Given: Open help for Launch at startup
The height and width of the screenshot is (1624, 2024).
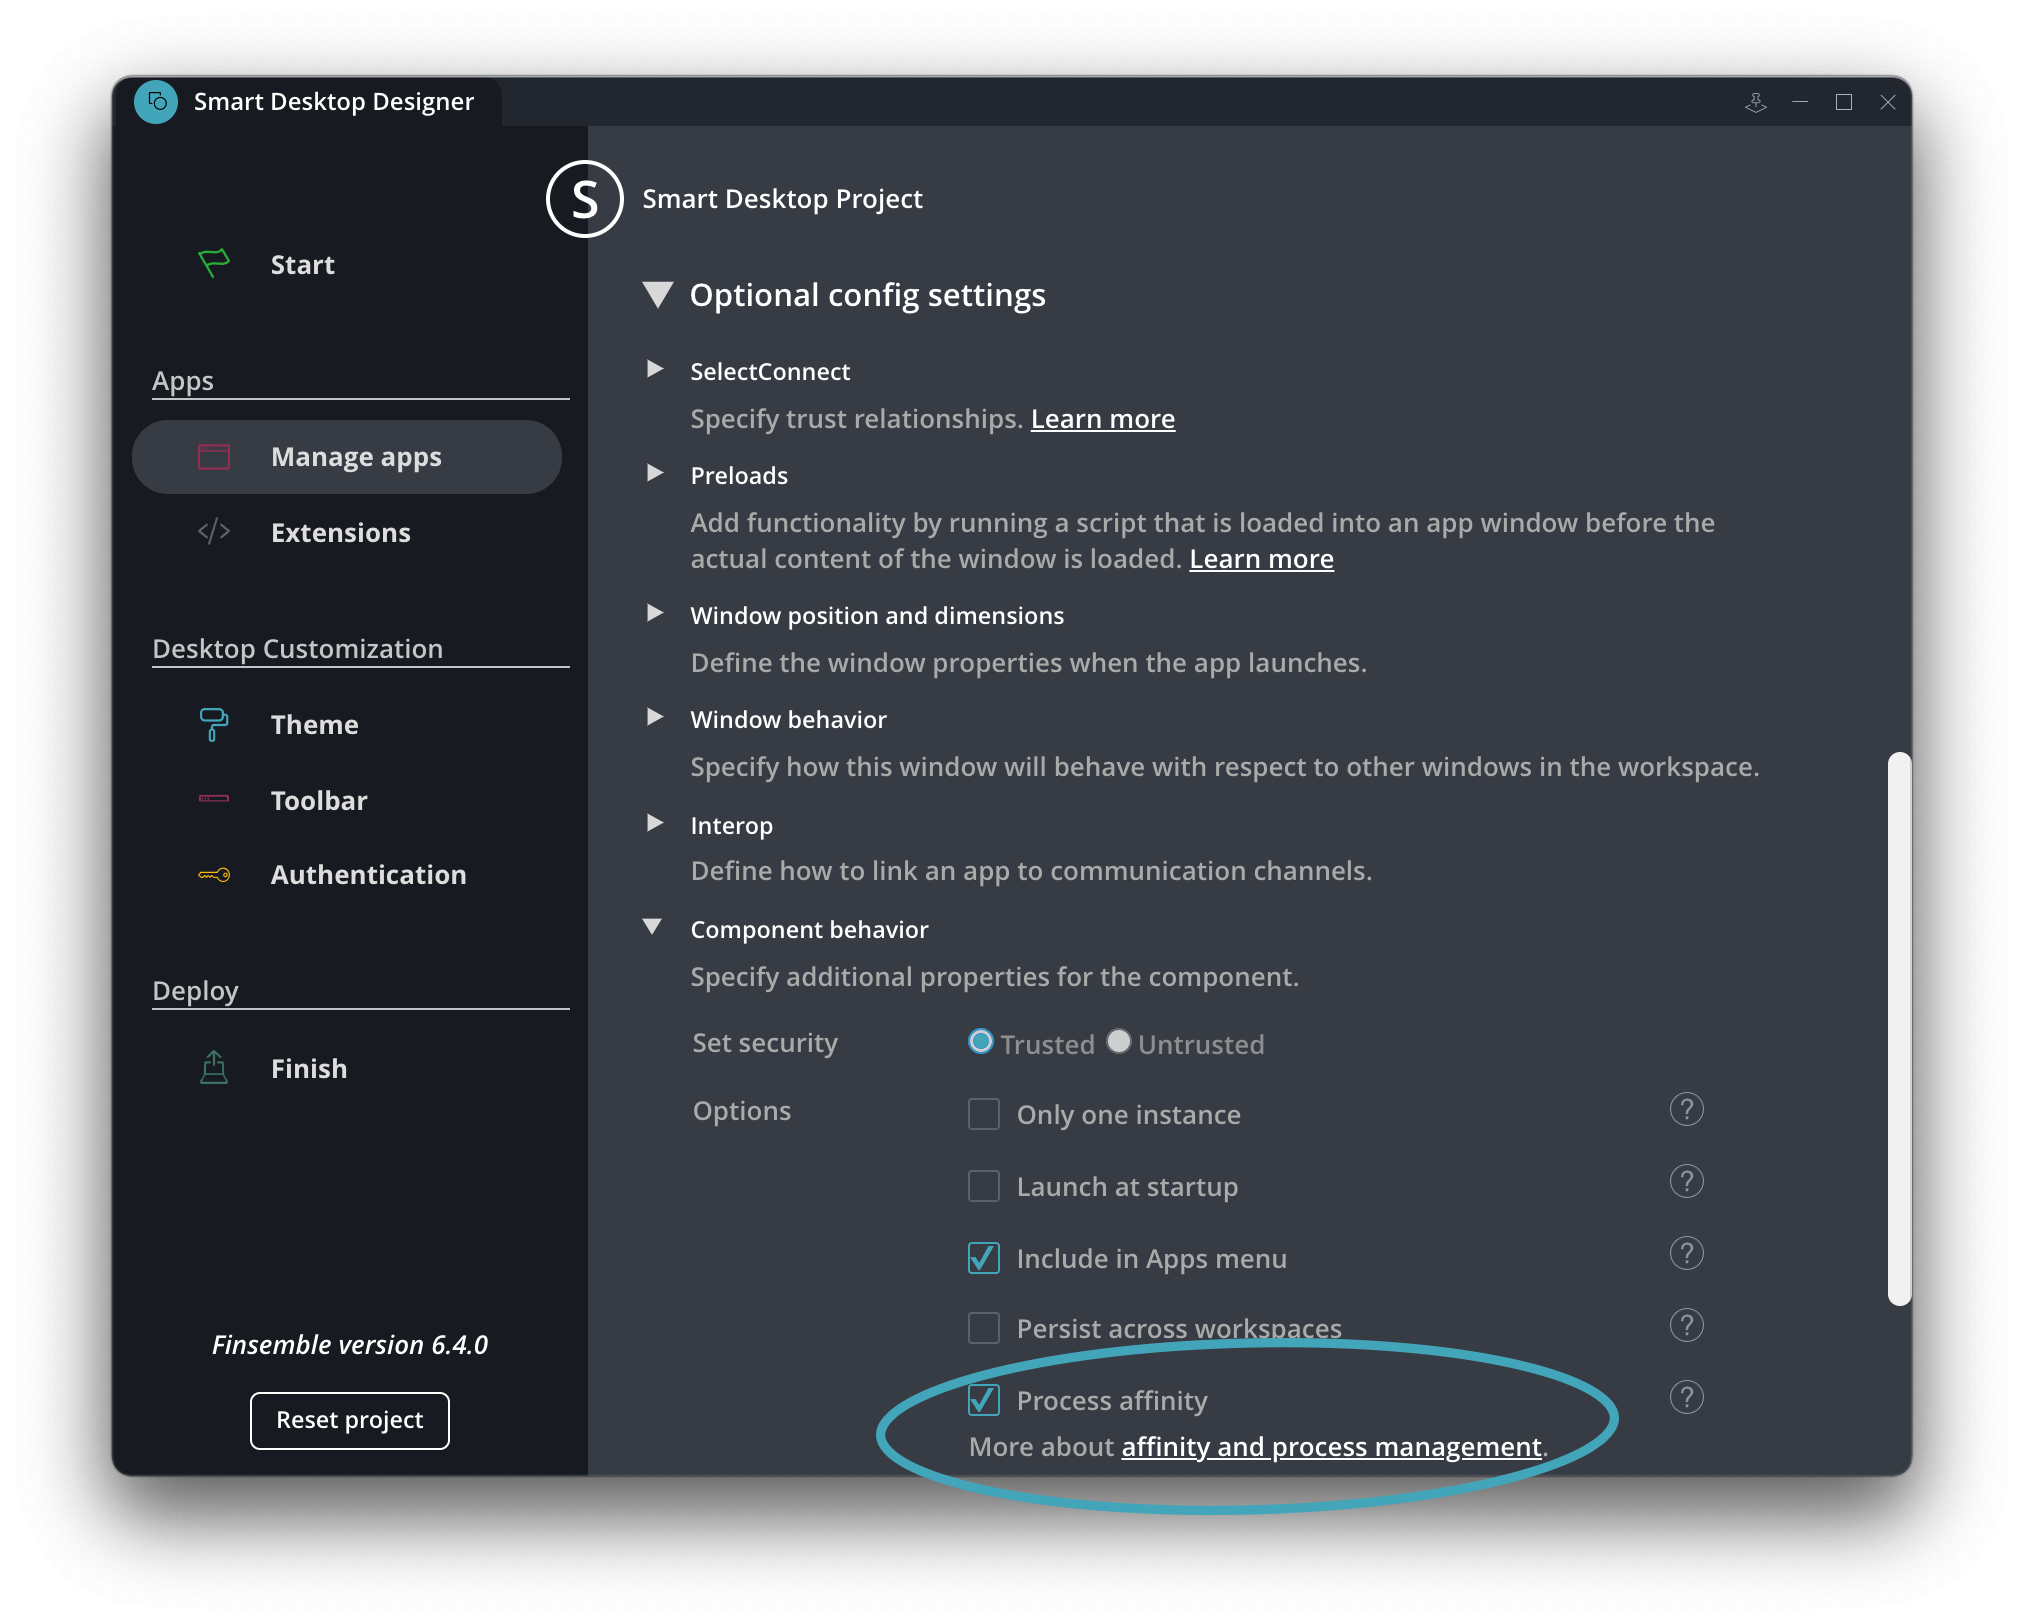Looking at the screenshot, I should [1686, 1182].
